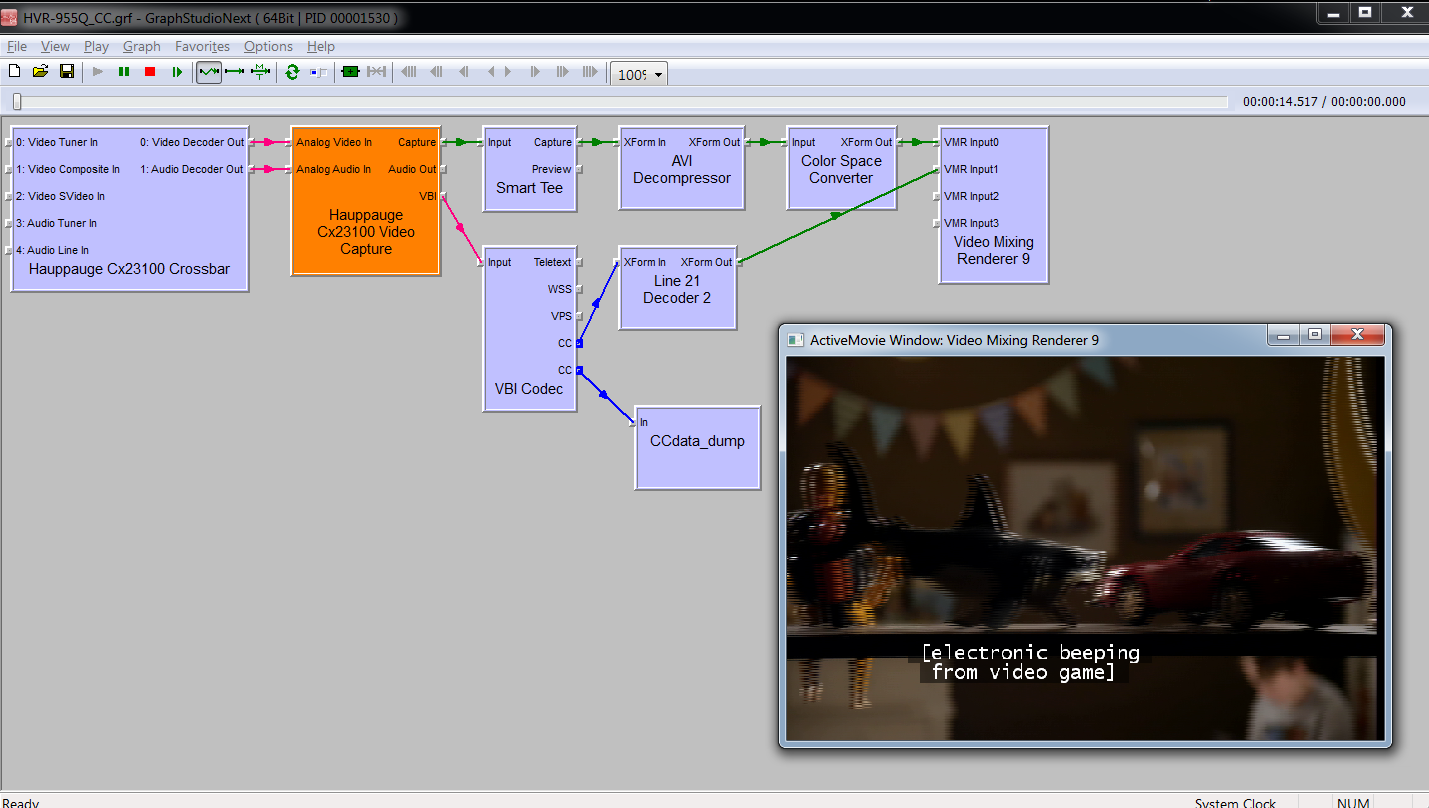This screenshot has width=1429, height=808.
Task: Open a graph file with folder icon
Action: [40, 72]
